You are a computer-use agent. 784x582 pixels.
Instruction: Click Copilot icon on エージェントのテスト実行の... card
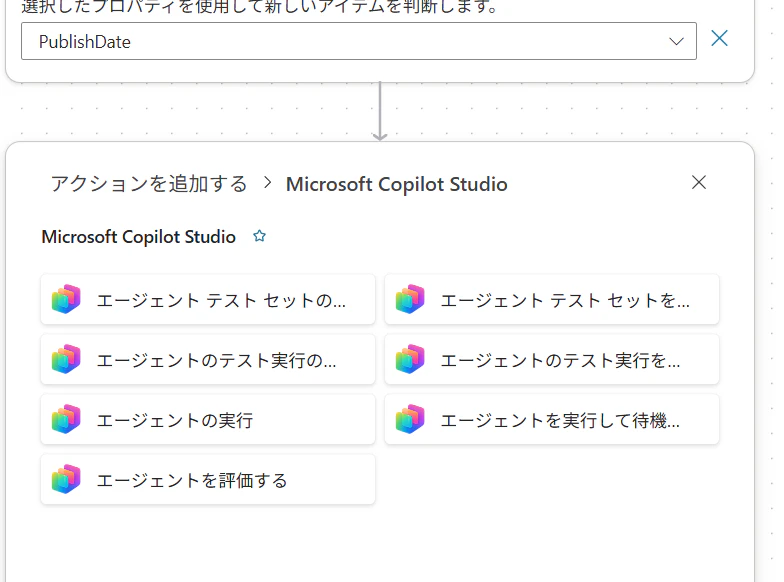pos(66,359)
